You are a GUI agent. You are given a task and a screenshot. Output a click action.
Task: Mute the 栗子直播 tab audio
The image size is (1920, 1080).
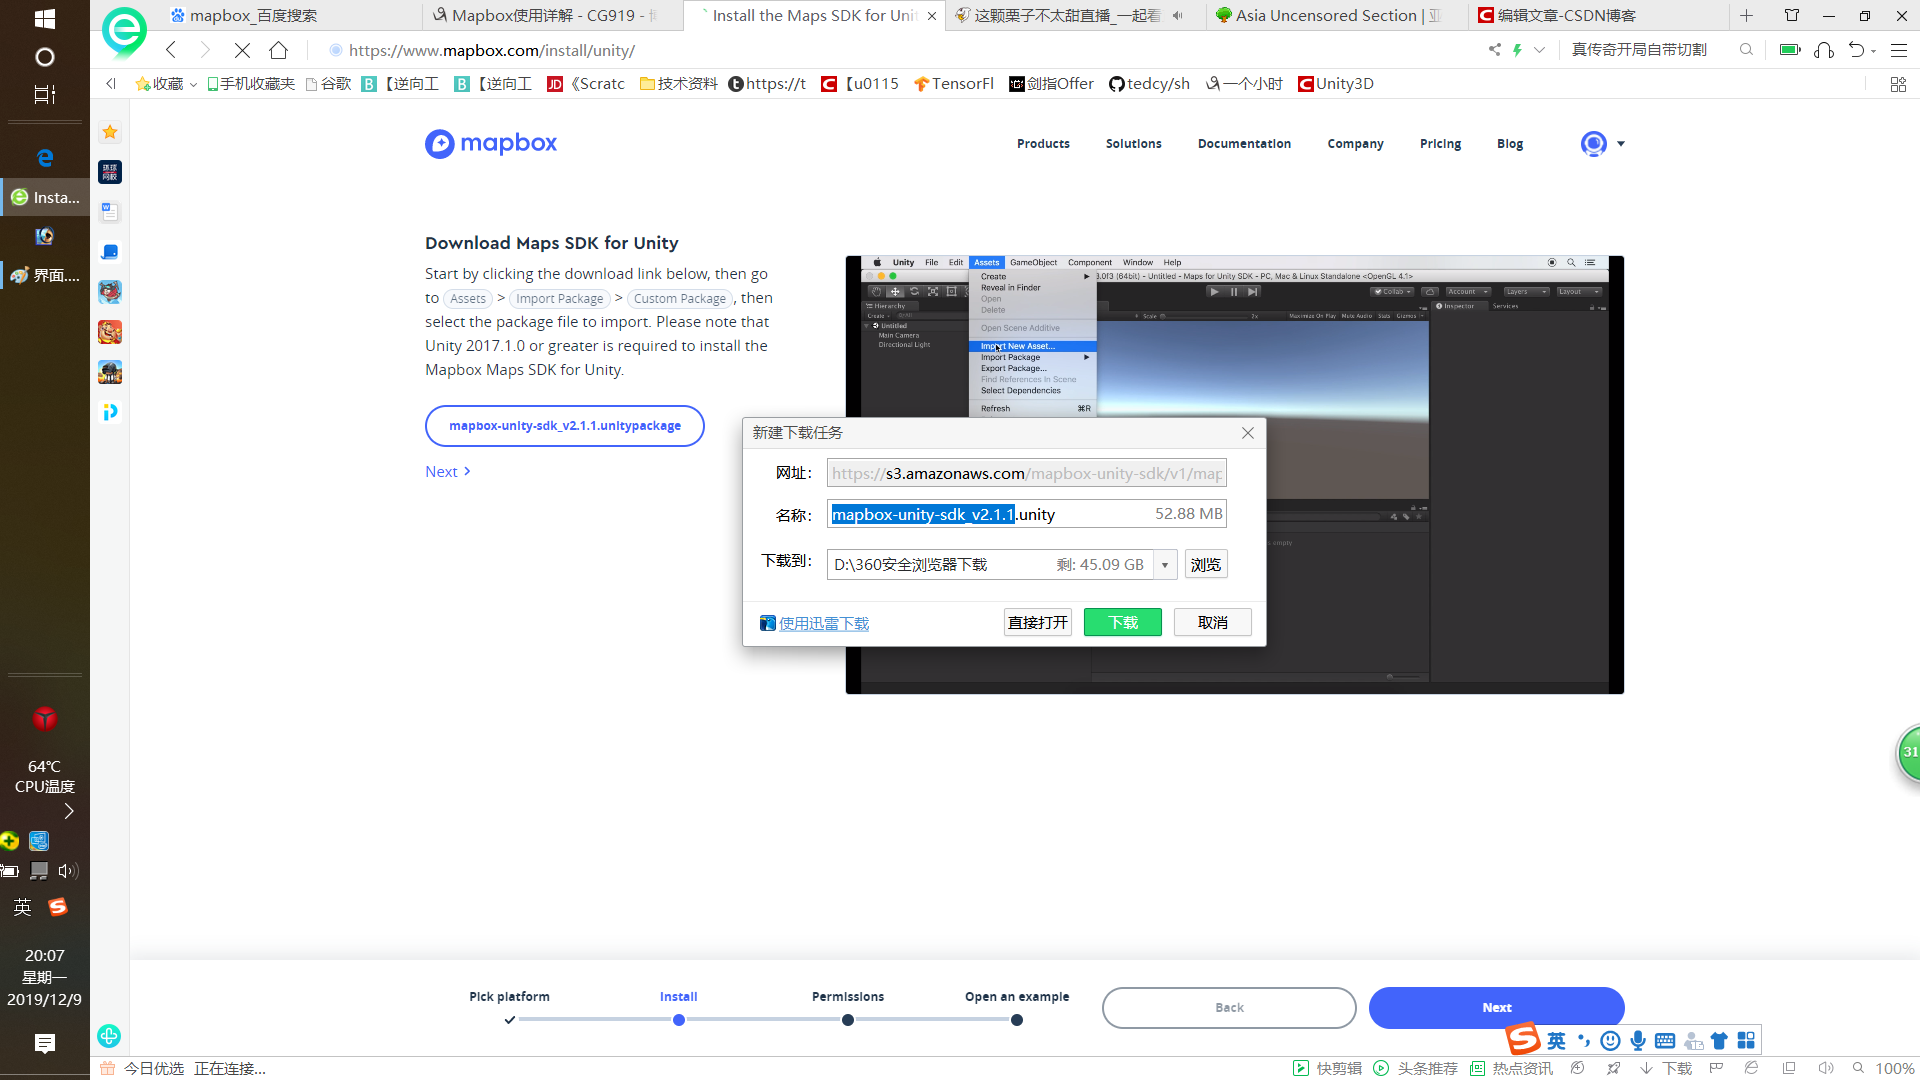[1177, 15]
